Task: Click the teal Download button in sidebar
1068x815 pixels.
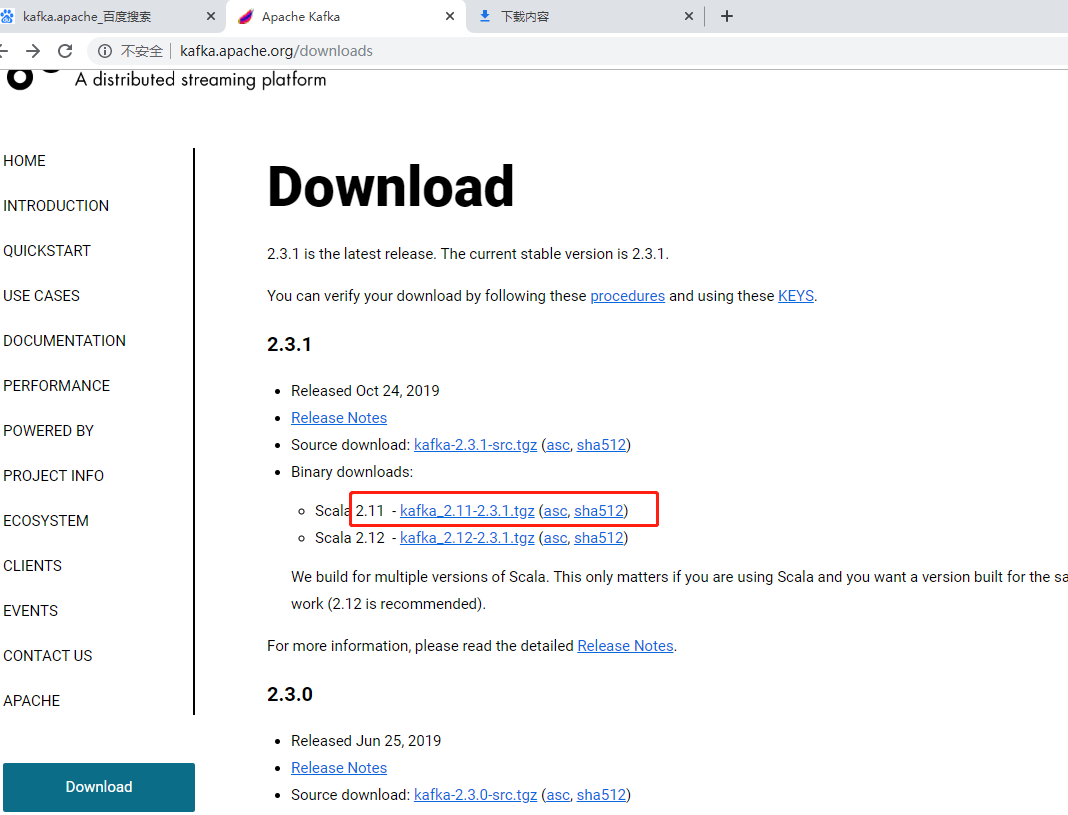Action: (99, 787)
